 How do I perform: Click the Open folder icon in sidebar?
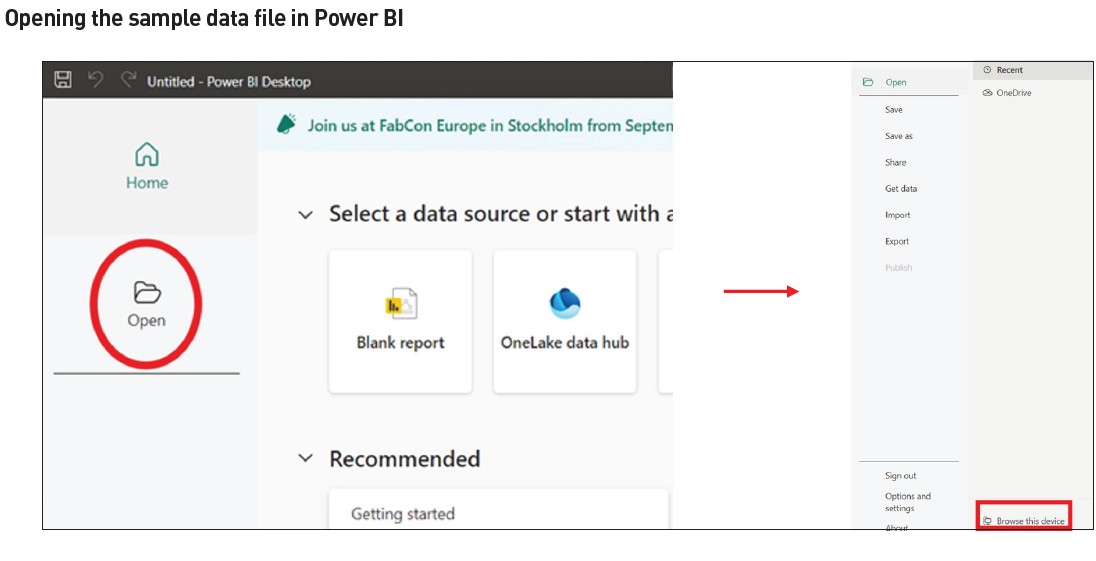pos(147,292)
